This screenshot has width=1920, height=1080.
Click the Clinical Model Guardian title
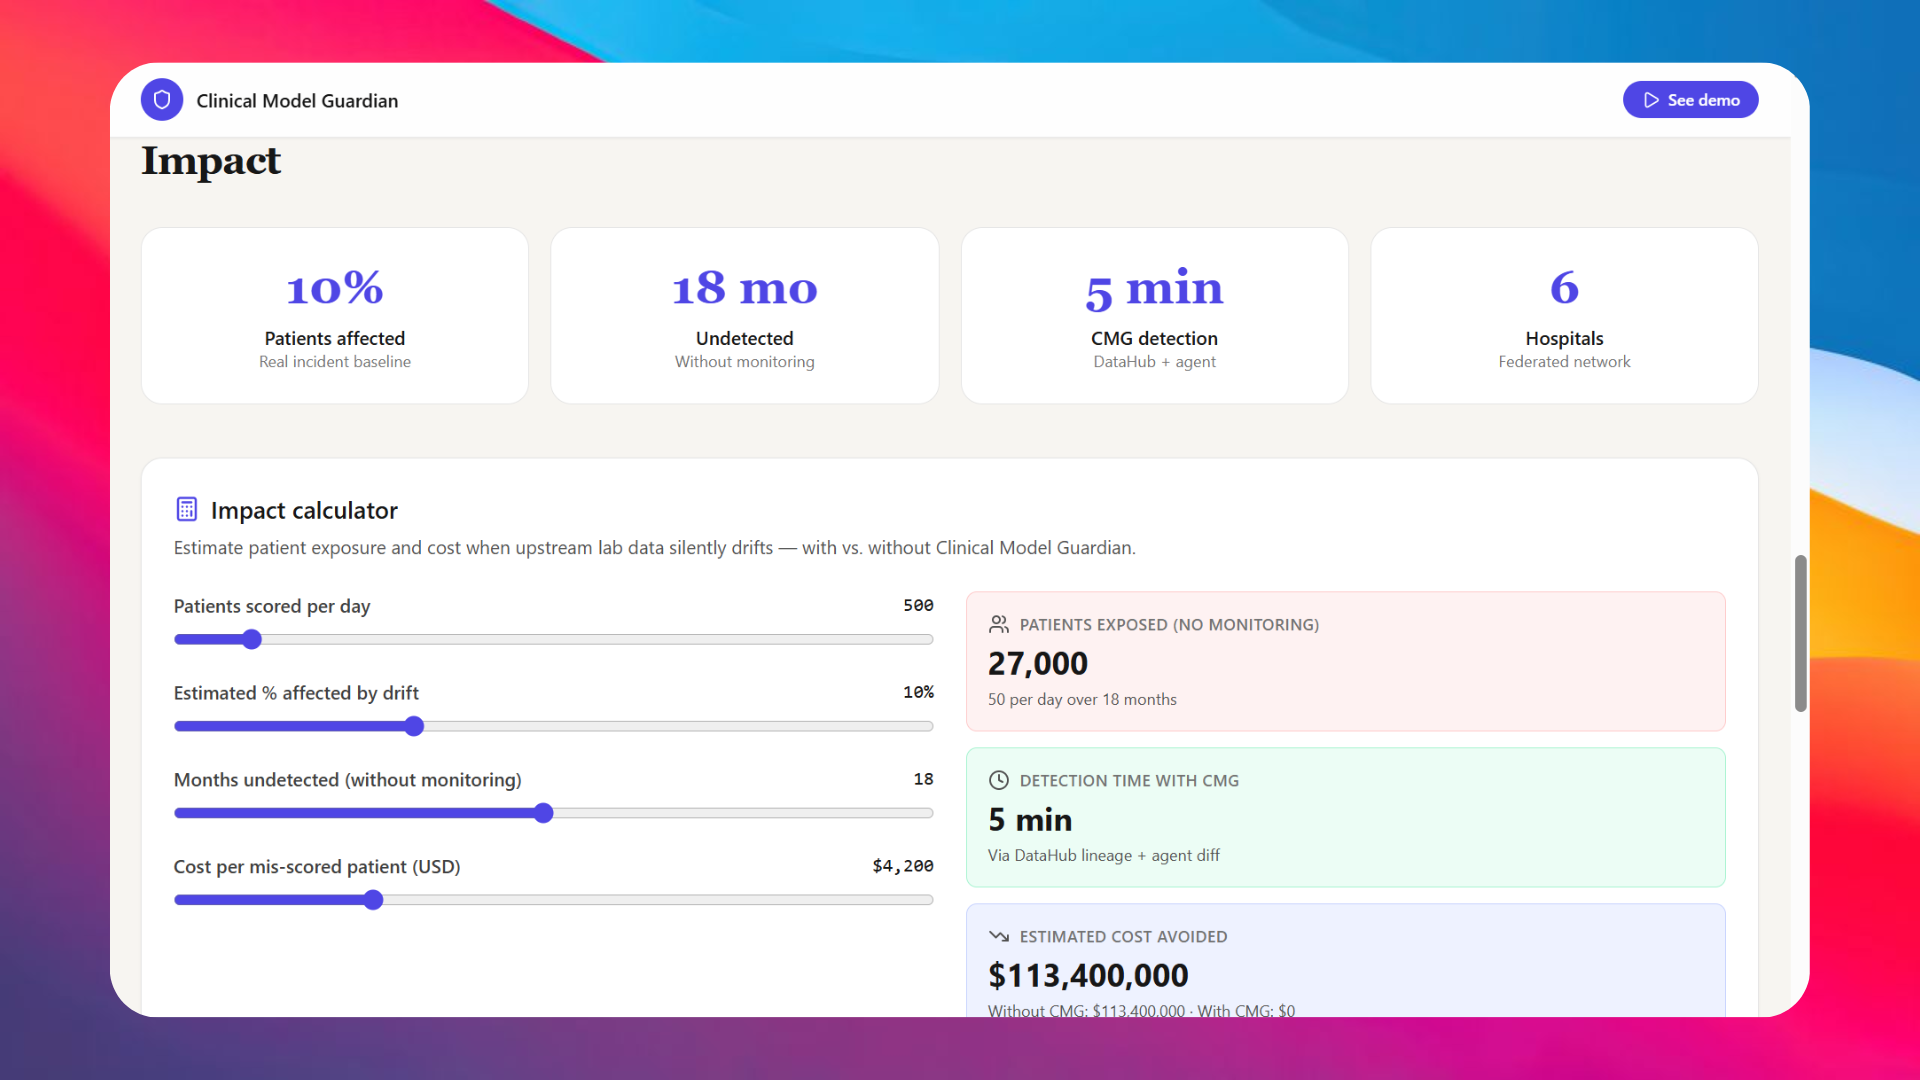297,101
